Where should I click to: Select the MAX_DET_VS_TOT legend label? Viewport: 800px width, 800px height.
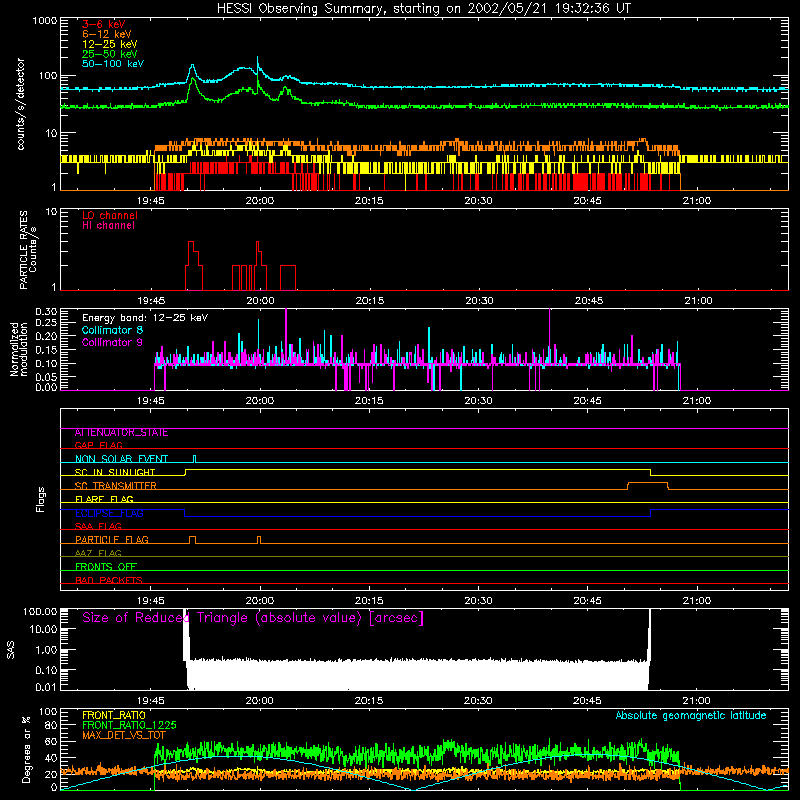123,735
